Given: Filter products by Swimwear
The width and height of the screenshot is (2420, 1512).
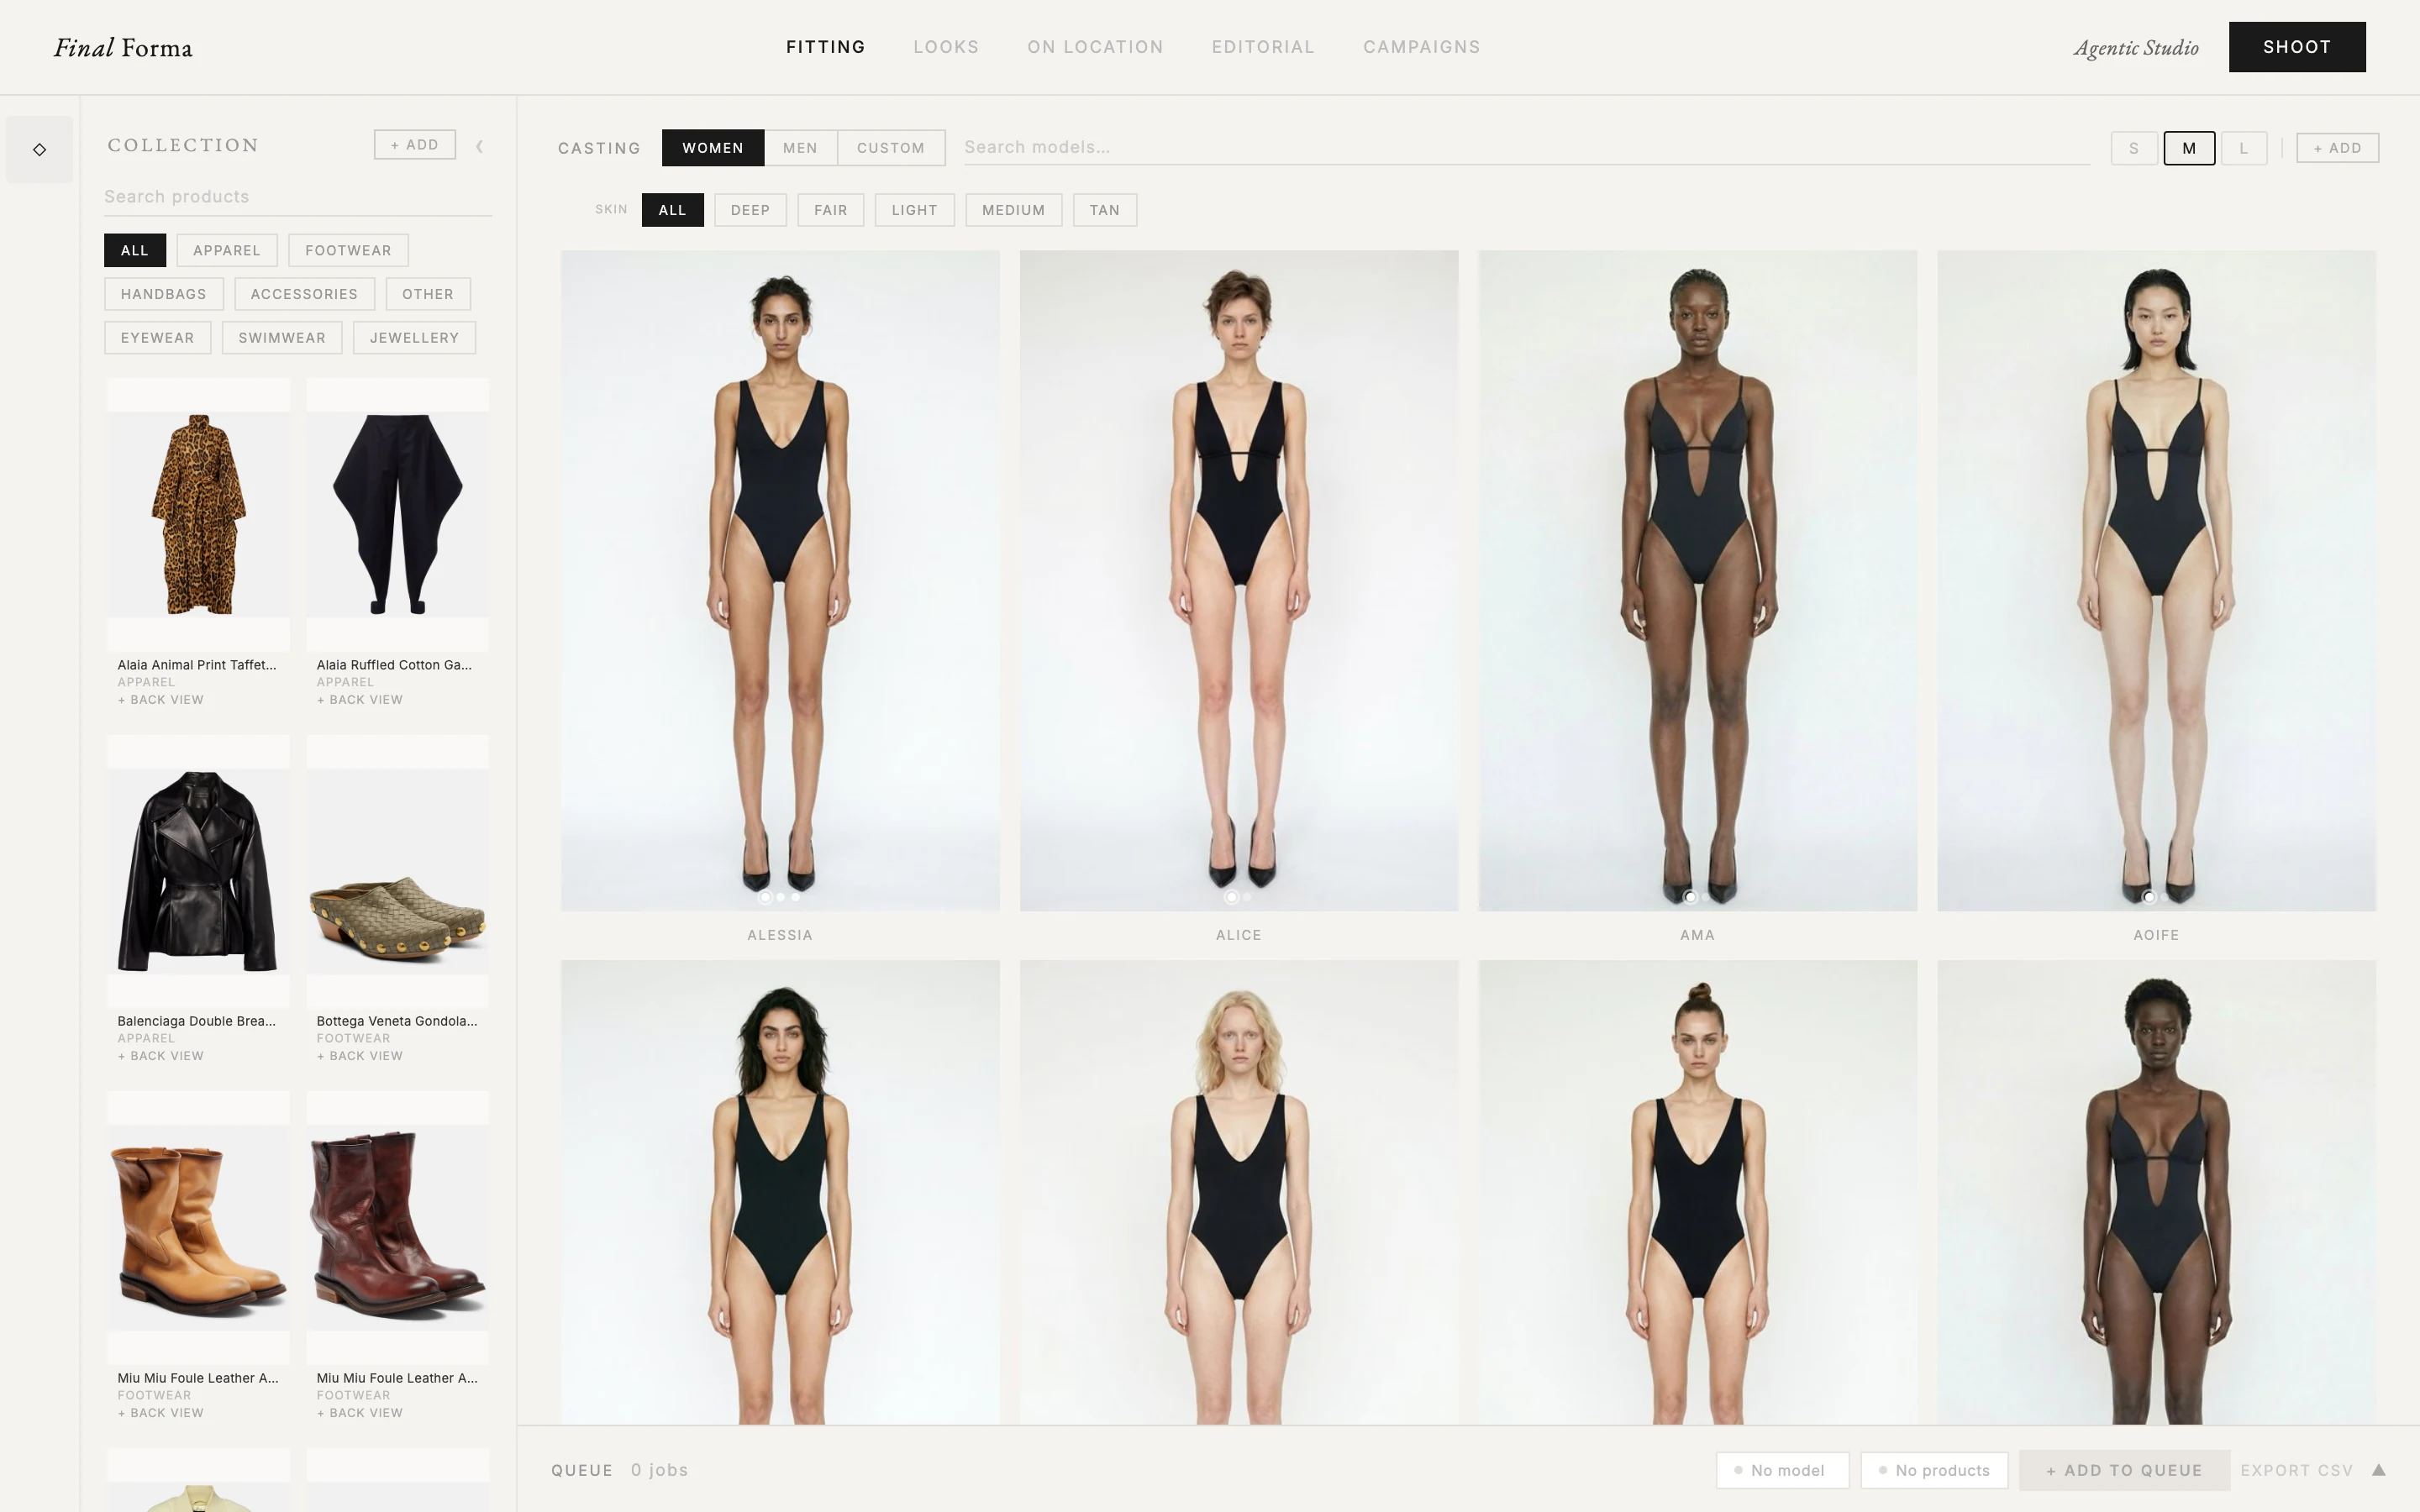Looking at the screenshot, I should tap(282, 338).
